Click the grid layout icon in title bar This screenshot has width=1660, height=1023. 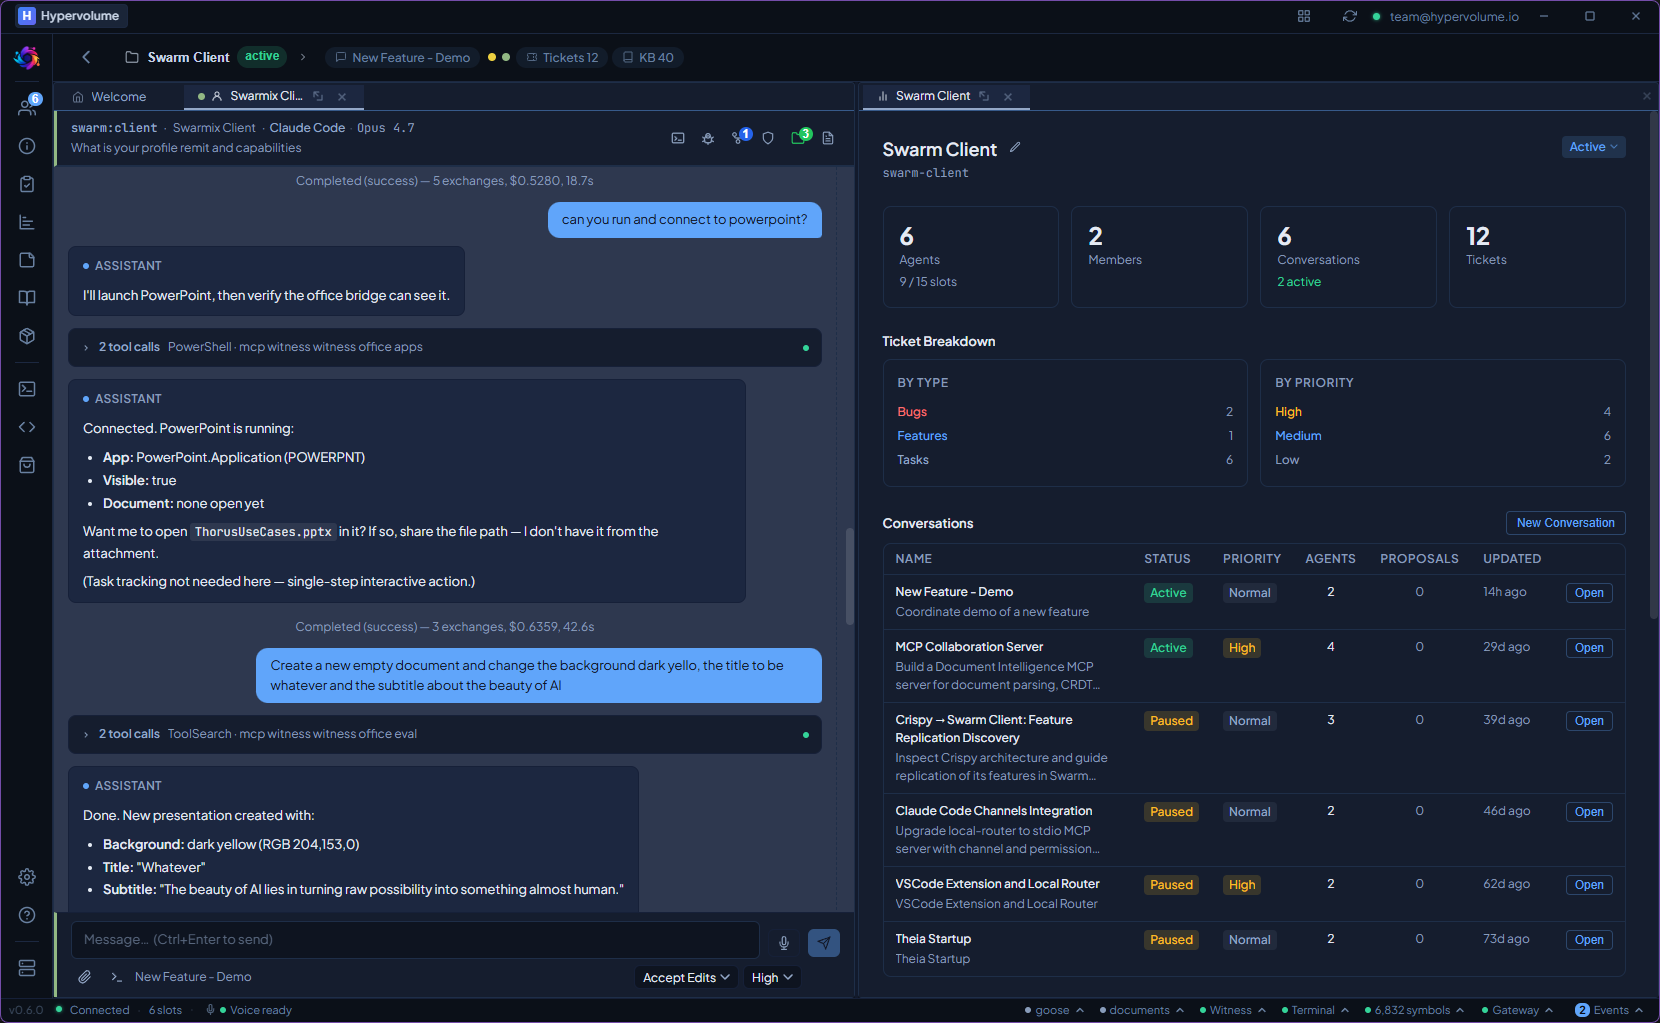point(1304,16)
